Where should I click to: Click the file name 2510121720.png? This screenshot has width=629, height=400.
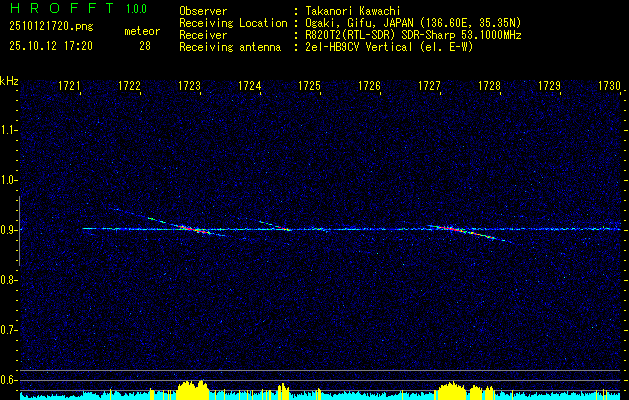[x=51, y=27]
